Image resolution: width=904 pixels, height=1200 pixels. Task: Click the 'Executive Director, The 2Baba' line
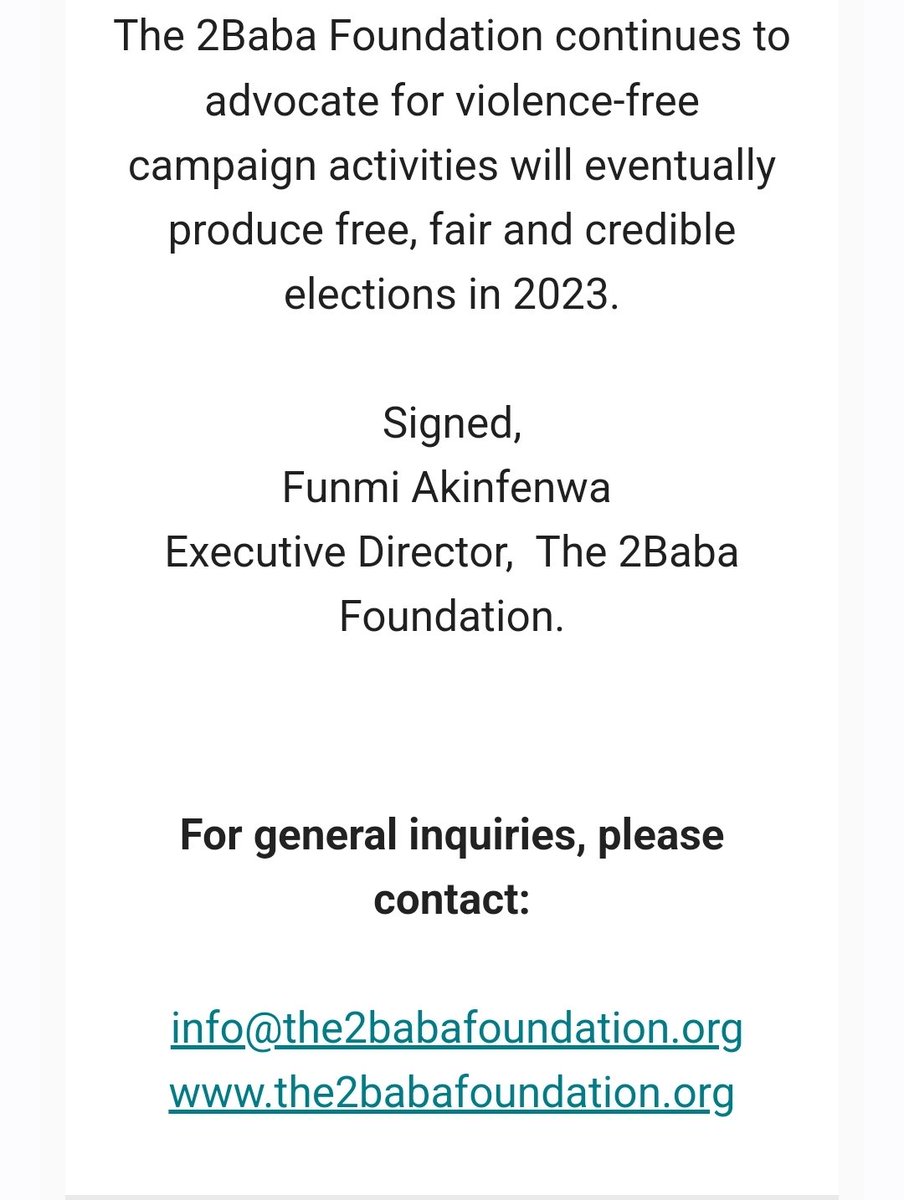[452, 552]
